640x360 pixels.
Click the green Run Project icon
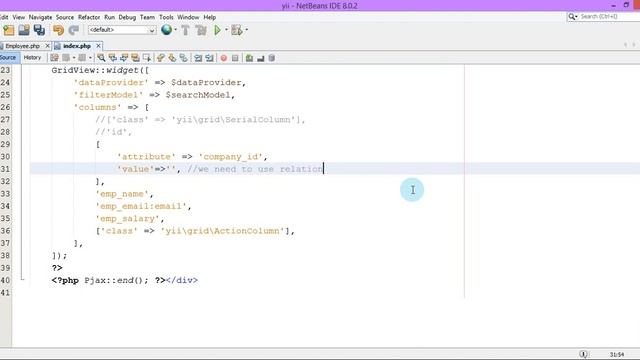[x=217, y=30]
